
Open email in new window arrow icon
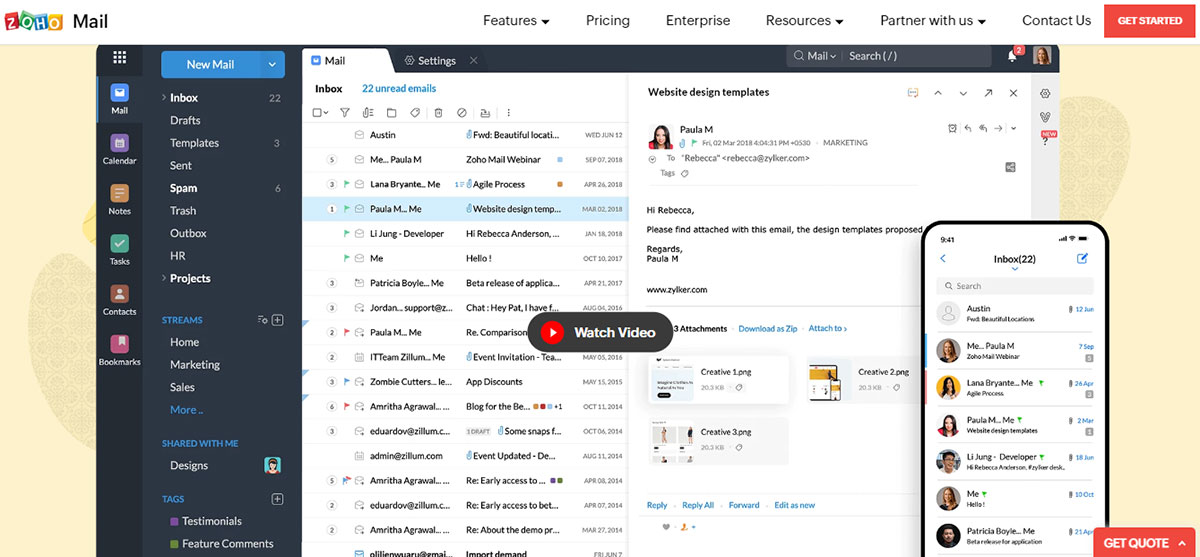[988, 93]
